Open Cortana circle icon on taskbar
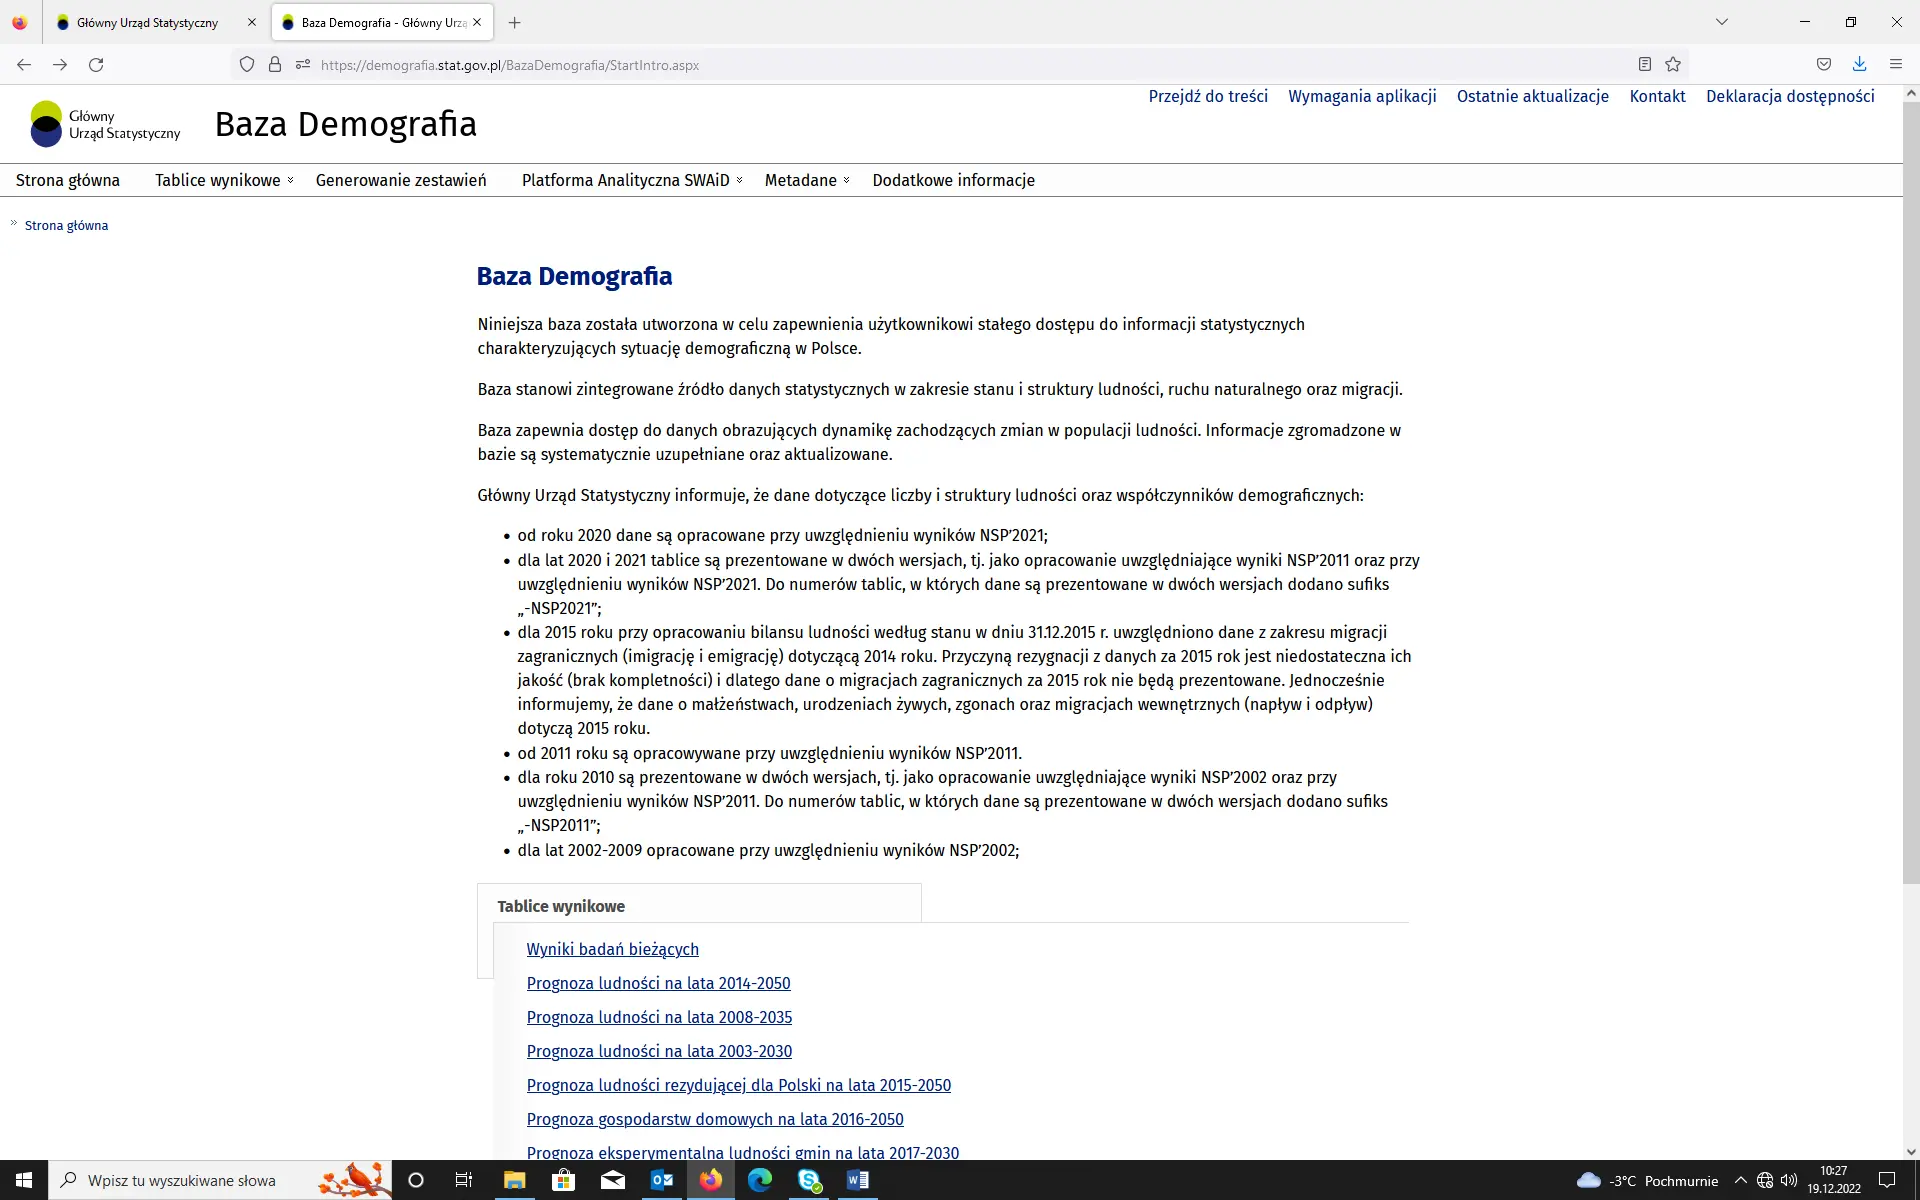This screenshot has height=1200, width=1920. coord(416,1180)
